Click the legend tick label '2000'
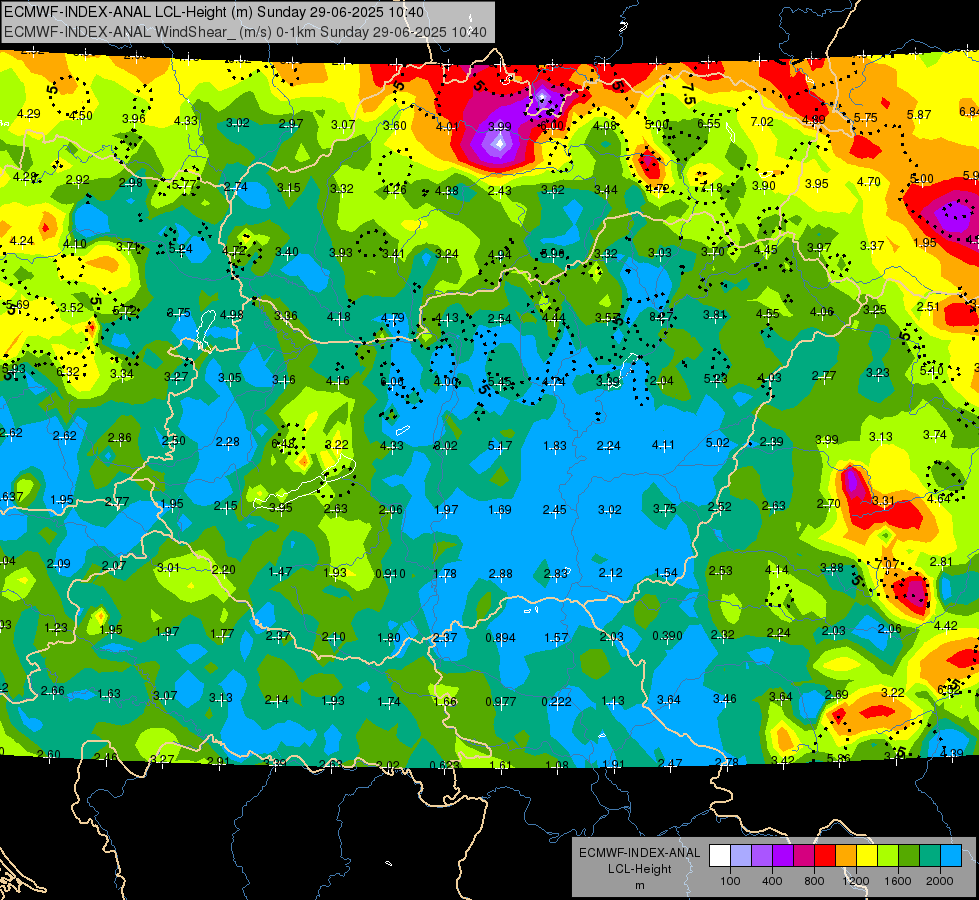 click(x=939, y=881)
